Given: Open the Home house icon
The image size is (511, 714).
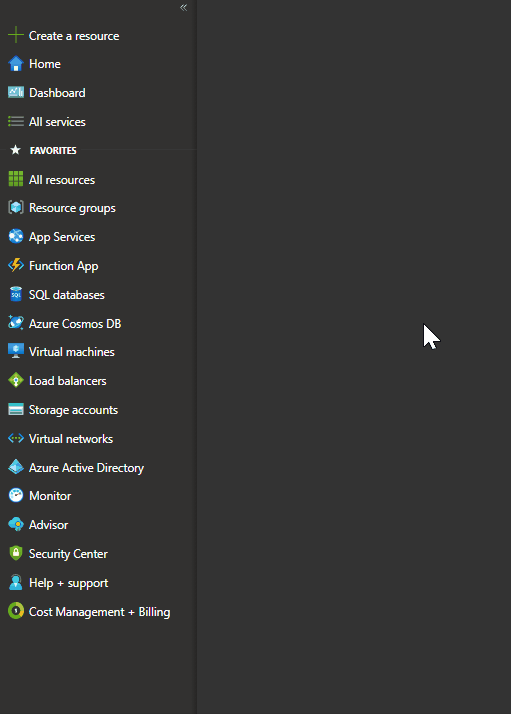Looking at the screenshot, I should [16, 64].
